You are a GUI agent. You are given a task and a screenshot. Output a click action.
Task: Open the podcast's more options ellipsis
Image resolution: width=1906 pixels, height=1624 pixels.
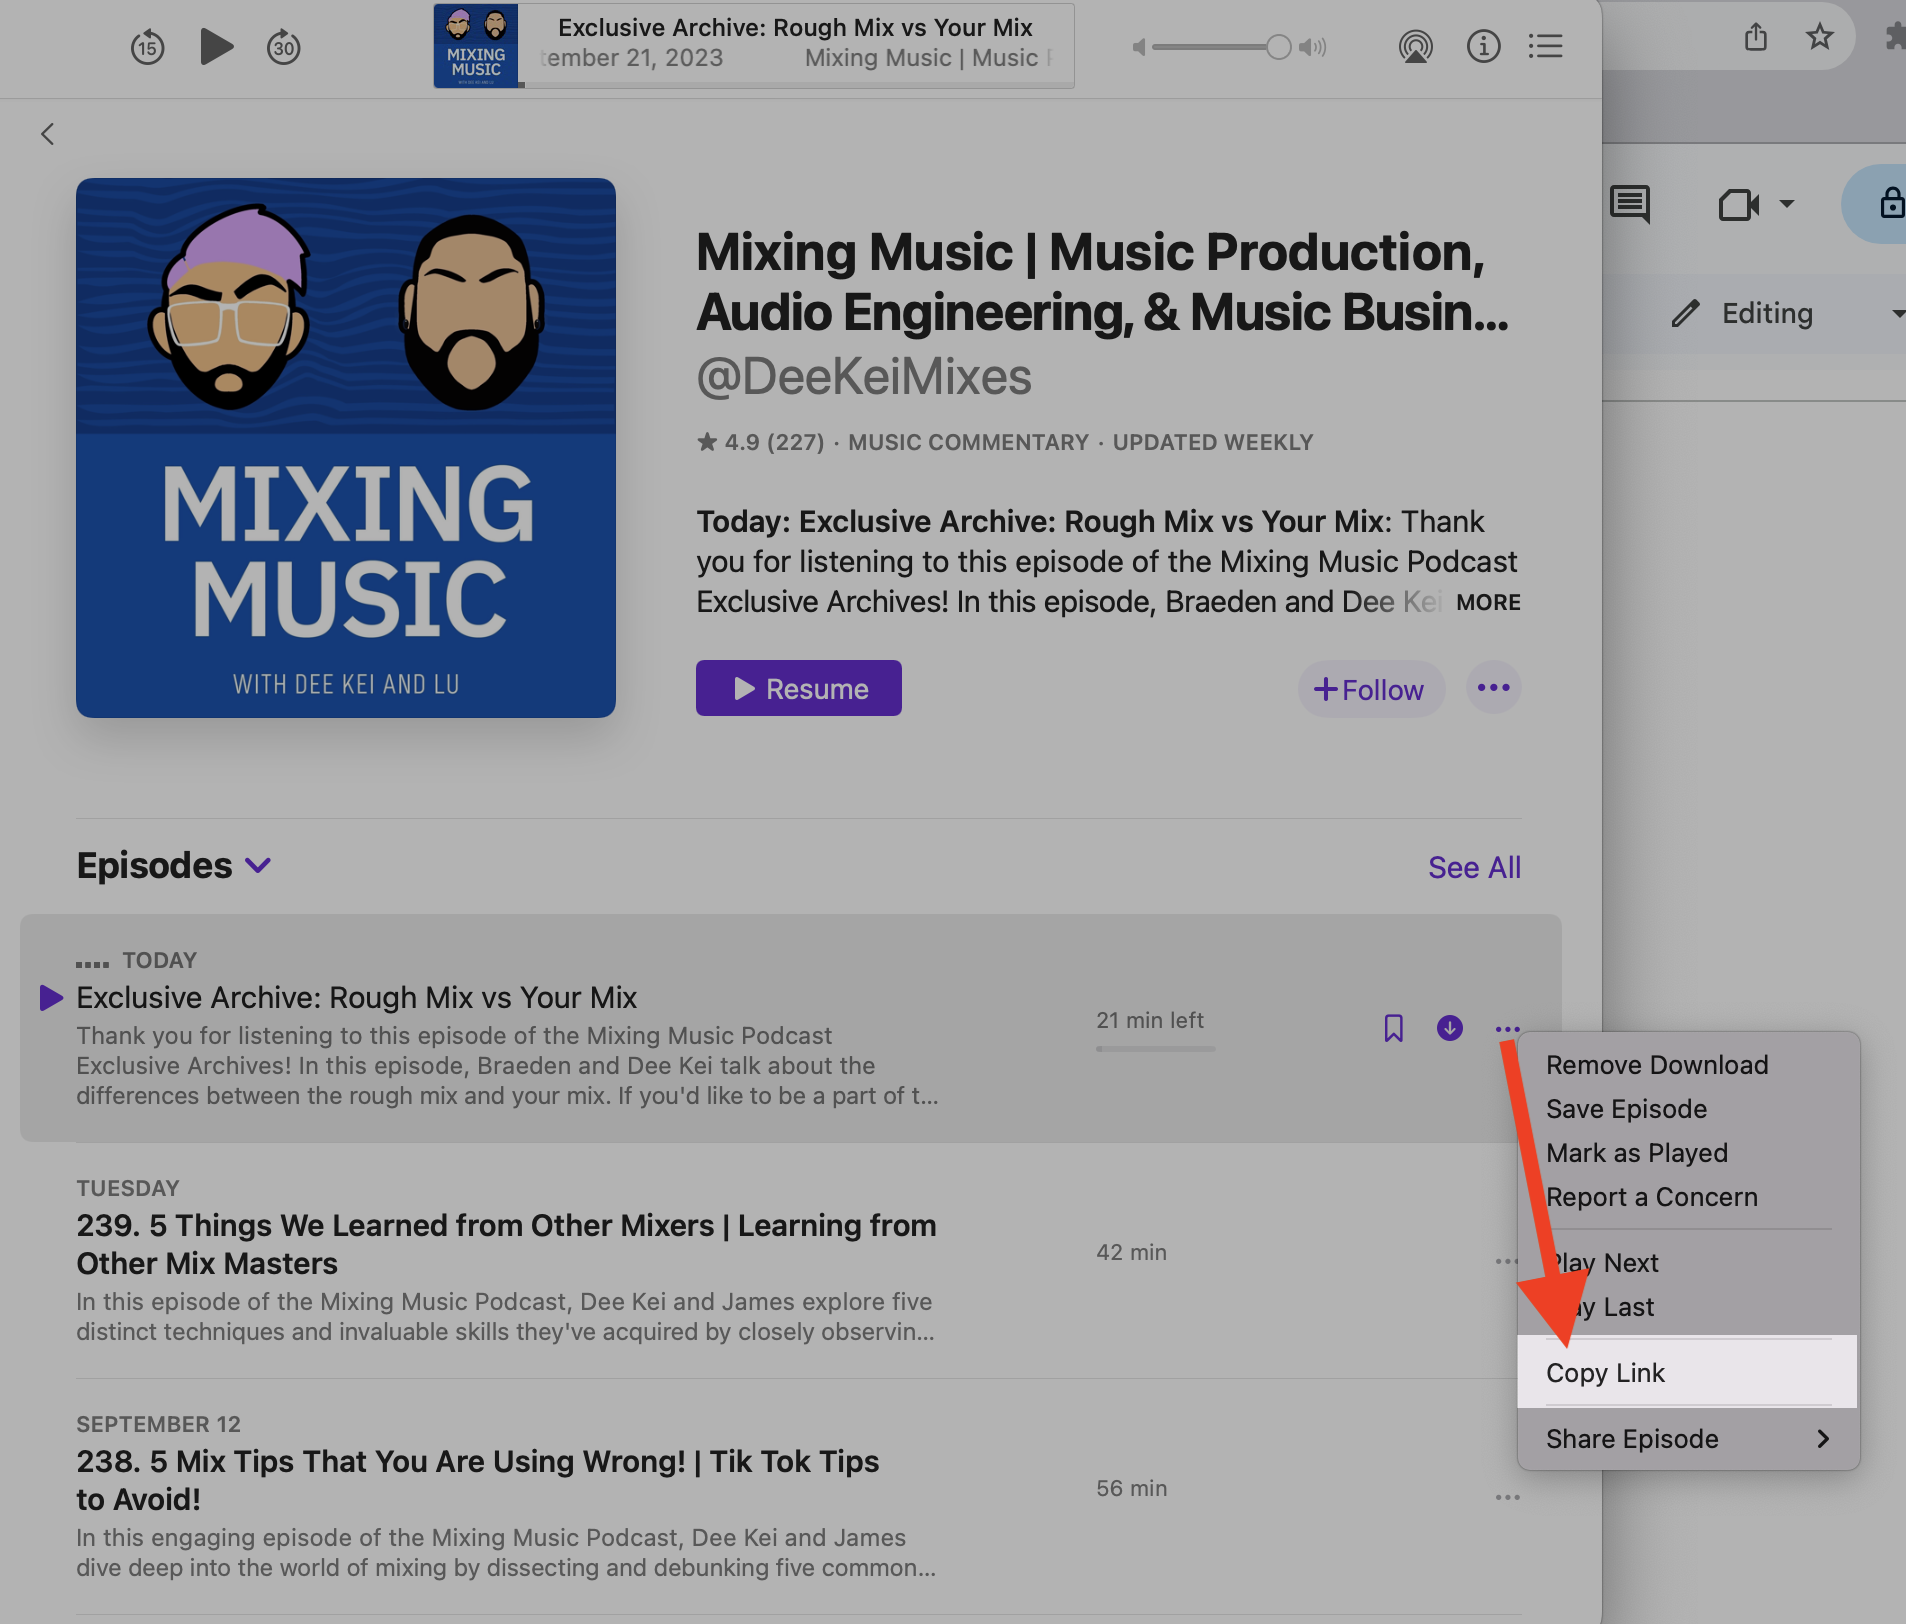tap(1494, 688)
